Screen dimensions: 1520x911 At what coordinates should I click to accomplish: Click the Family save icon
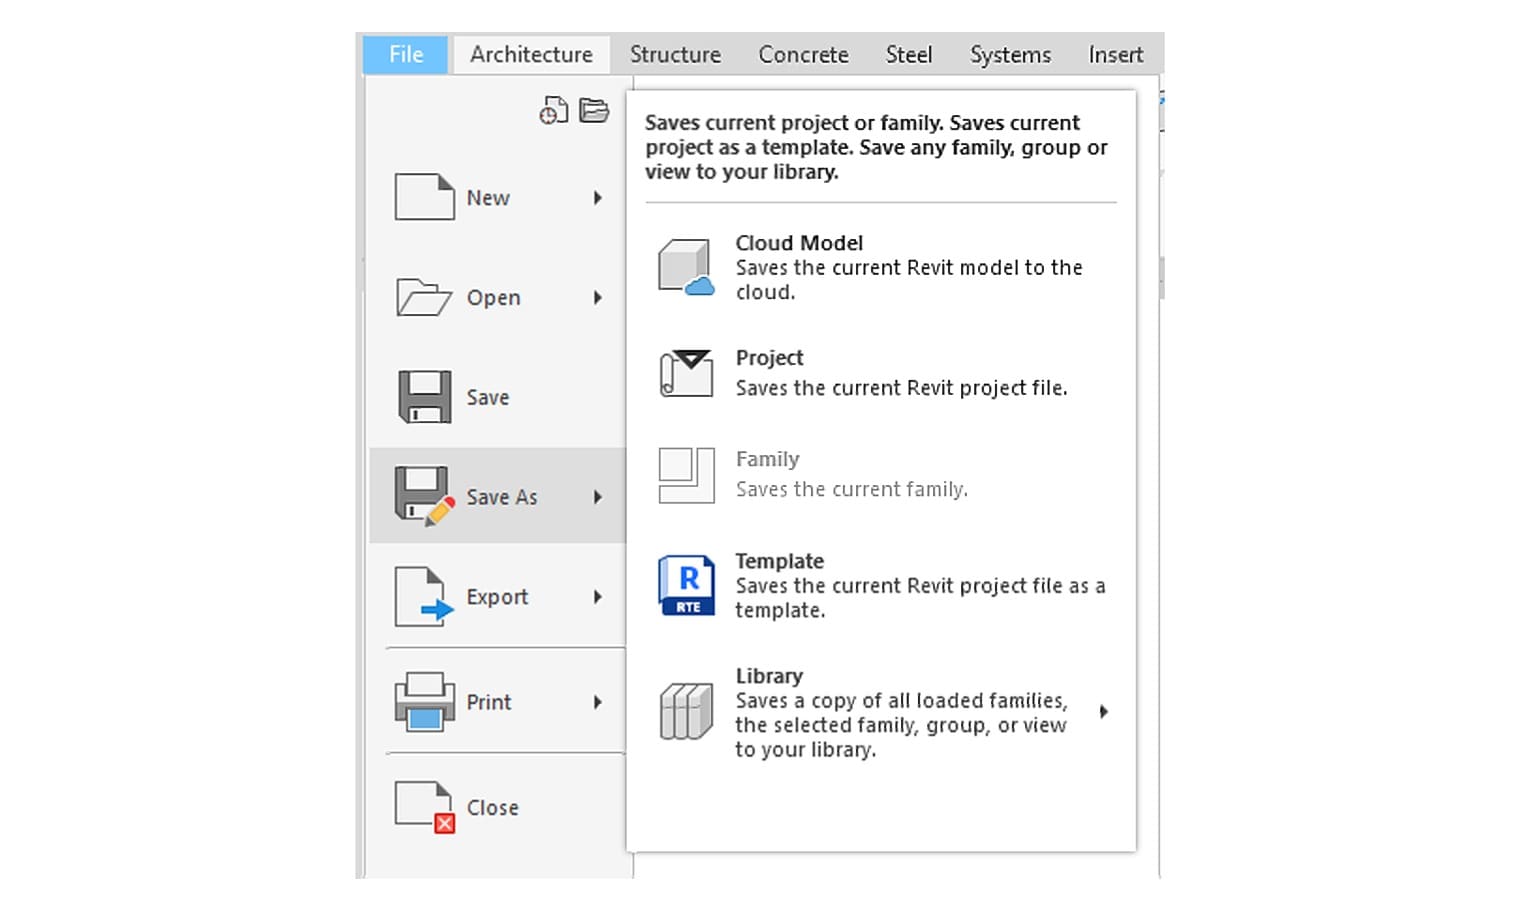[686, 475]
